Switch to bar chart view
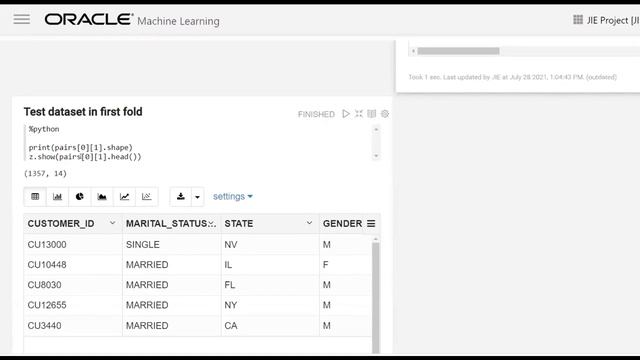The width and height of the screenshot is (640, 360). [58, 197]
